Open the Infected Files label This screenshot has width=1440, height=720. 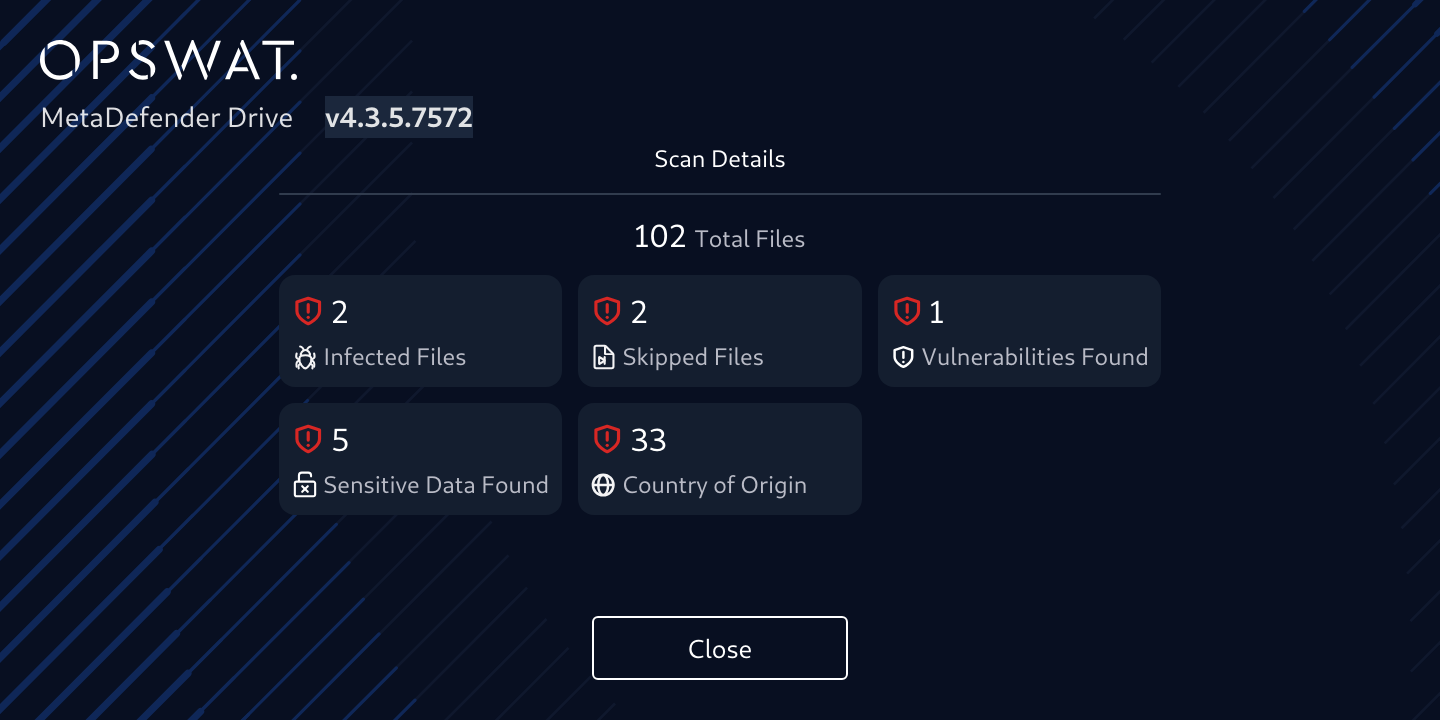point(395,358)
